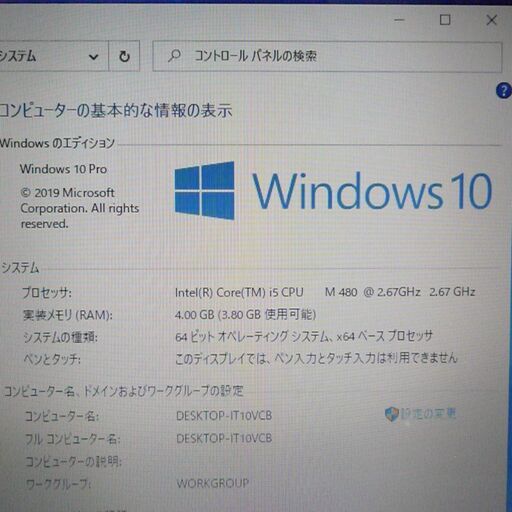Minimize the System window

[399, 20]
